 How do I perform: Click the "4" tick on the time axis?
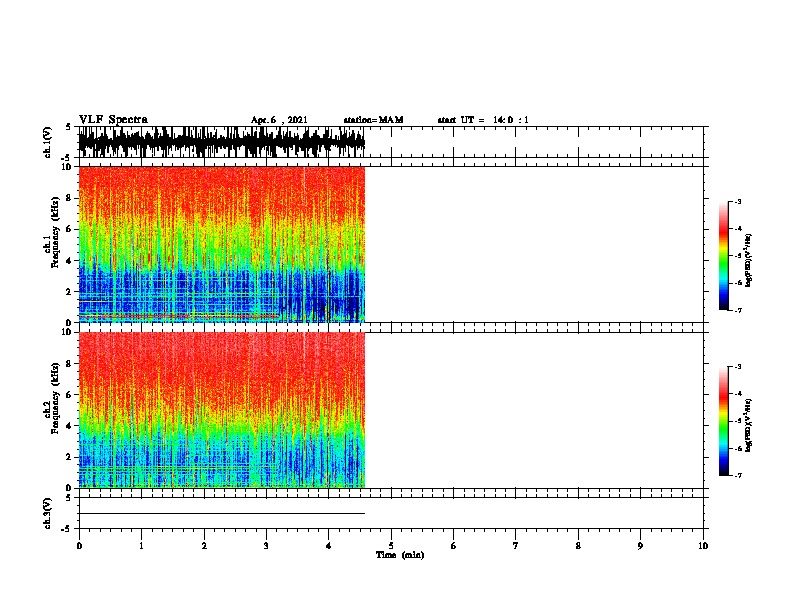(329, 546)
